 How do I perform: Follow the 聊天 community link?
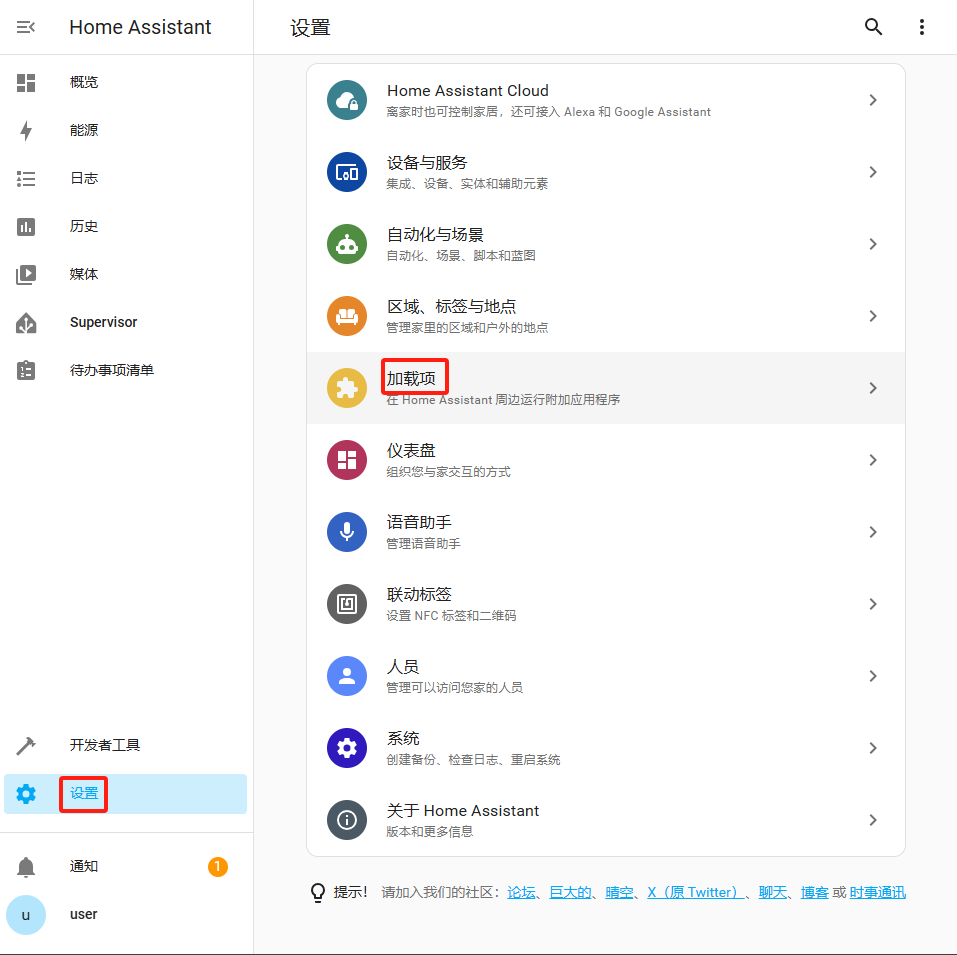[x=773, y=893]
